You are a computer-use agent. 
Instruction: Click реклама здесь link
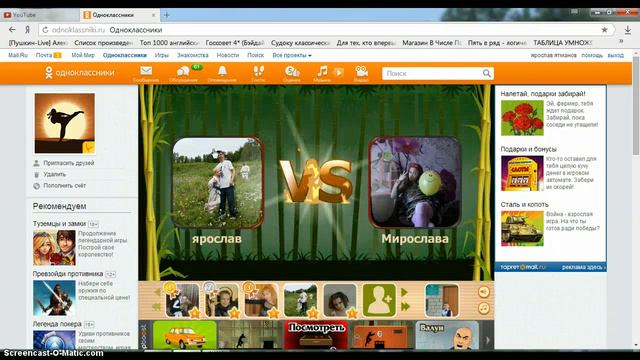point(583,267)
